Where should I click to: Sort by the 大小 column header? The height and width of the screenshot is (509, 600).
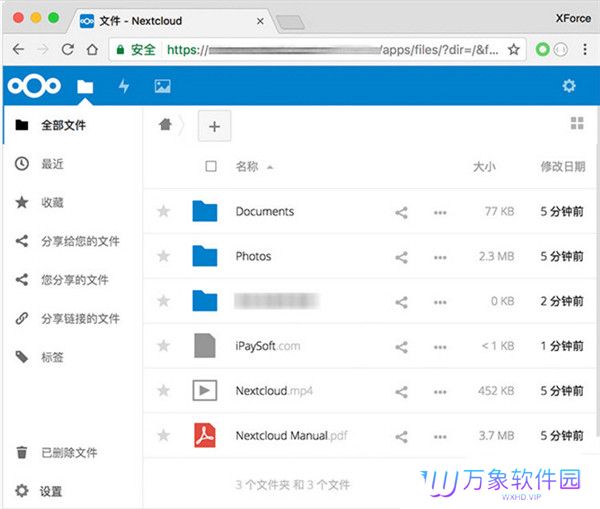pos(484,166)
